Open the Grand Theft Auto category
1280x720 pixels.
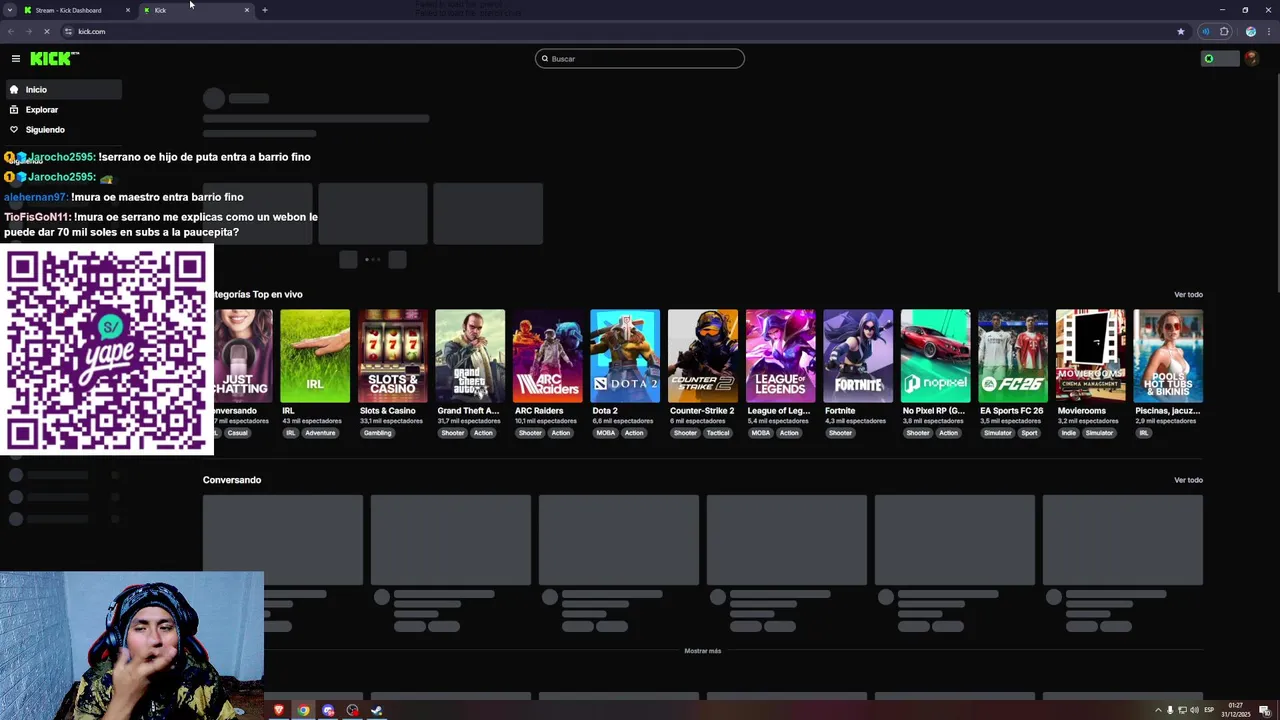click(470, 356)
